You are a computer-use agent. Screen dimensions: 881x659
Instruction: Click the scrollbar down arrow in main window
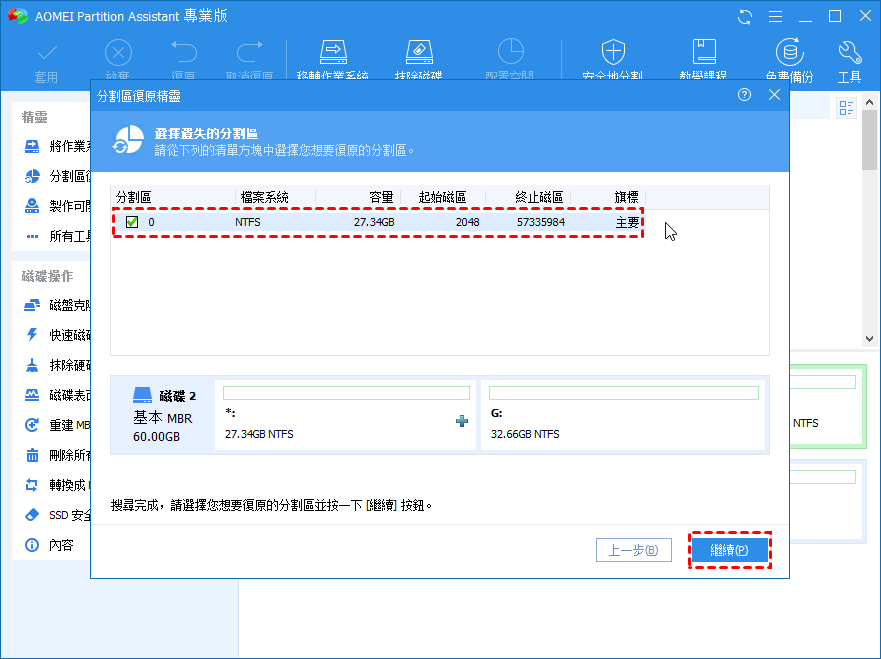pos(869,339)
